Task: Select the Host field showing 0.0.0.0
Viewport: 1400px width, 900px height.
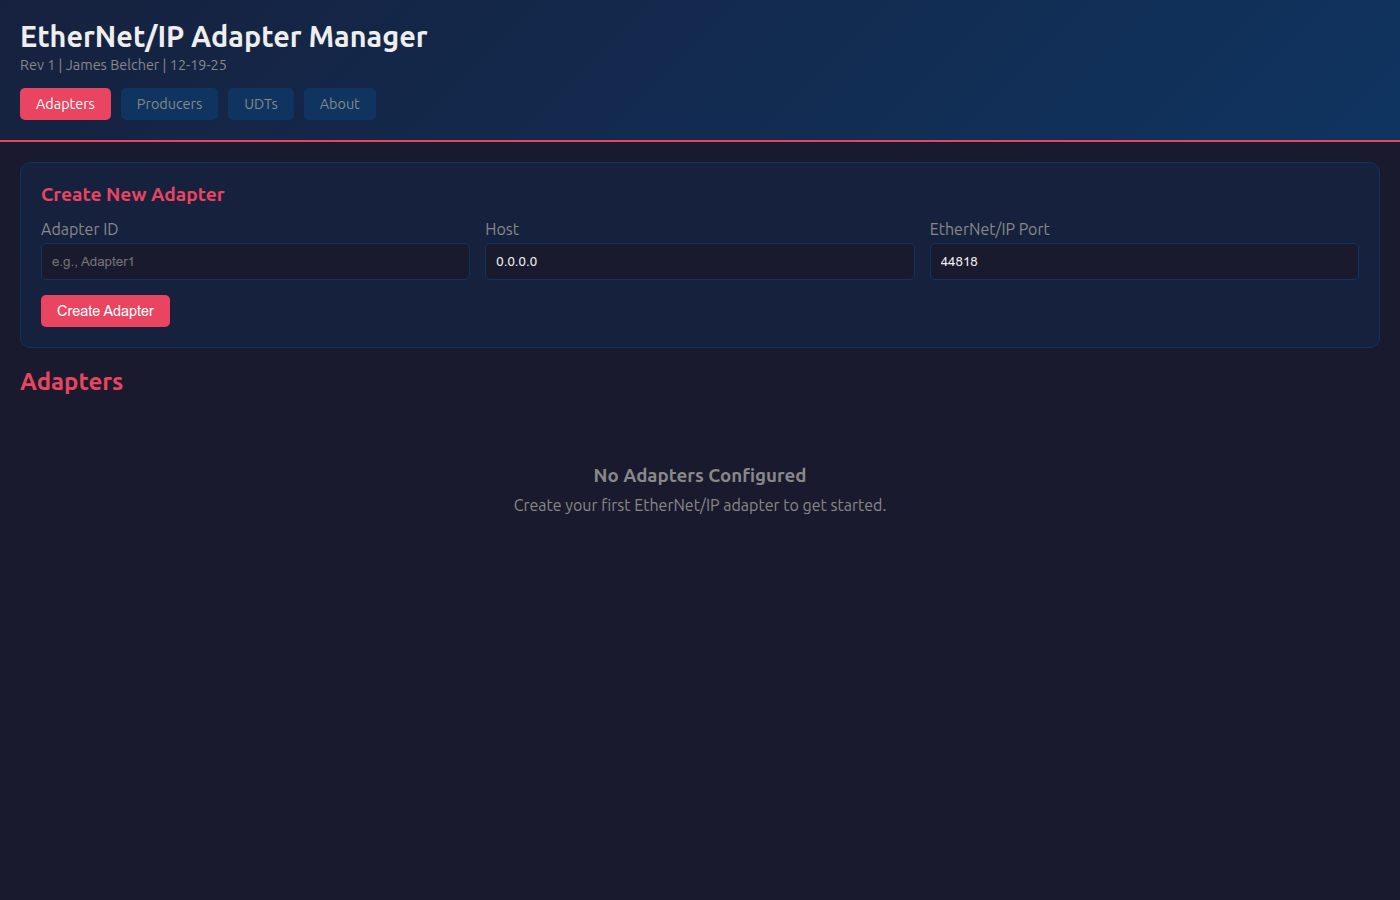Action: [700, 262]
